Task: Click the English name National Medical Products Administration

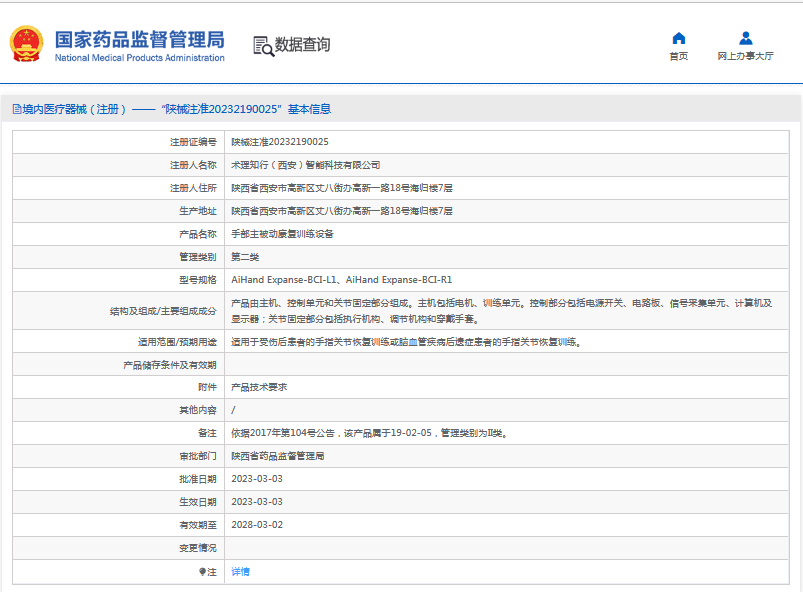Action: (x=140, y=58)
